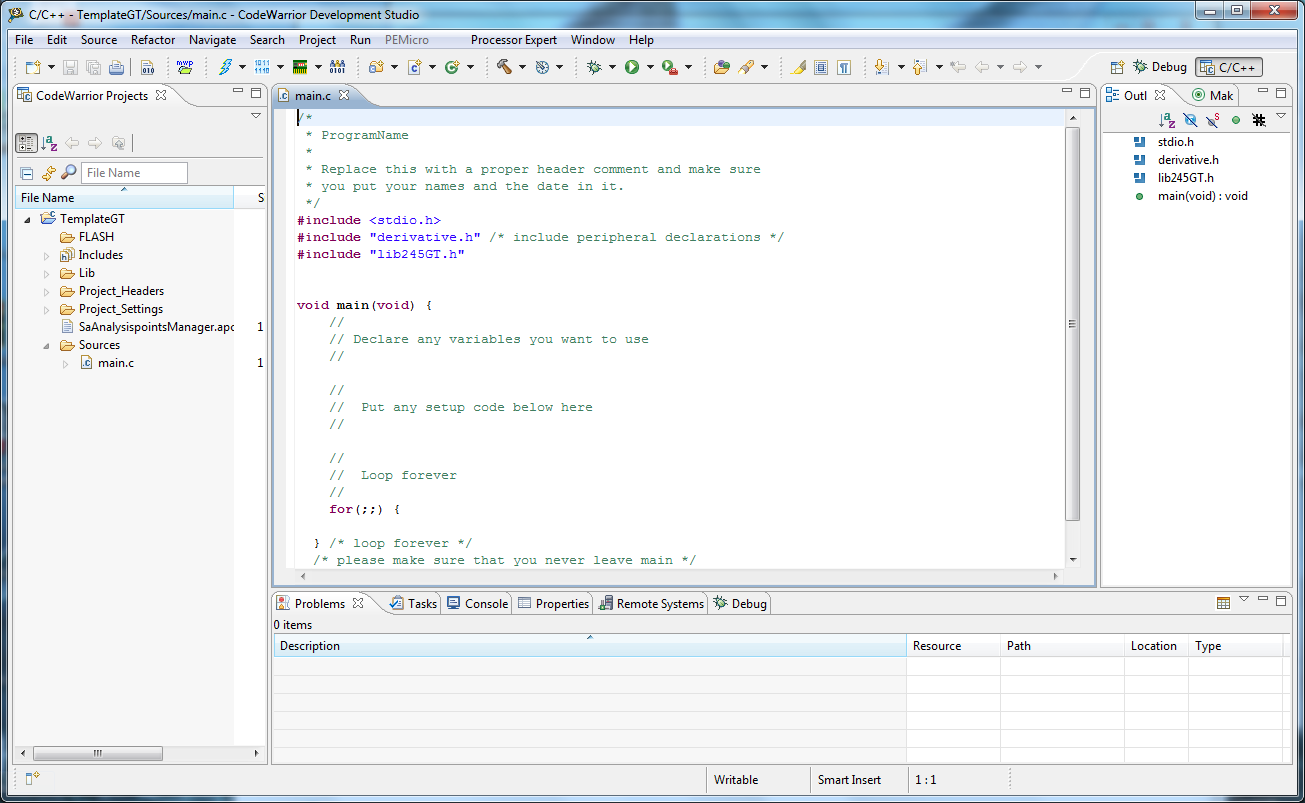Viewport: 1305px width, 803px height.
Task: Click the Previous Annotation toolbar icon
Action: coord(920,67)
